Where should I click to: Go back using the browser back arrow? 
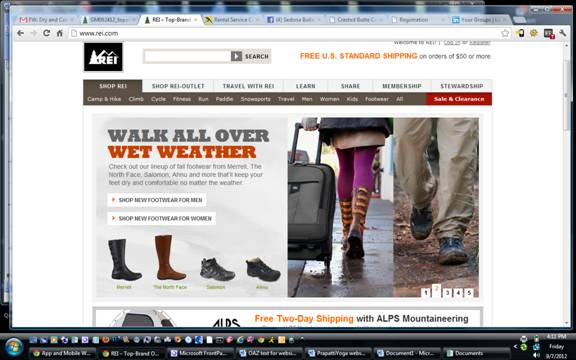(21, 33)
